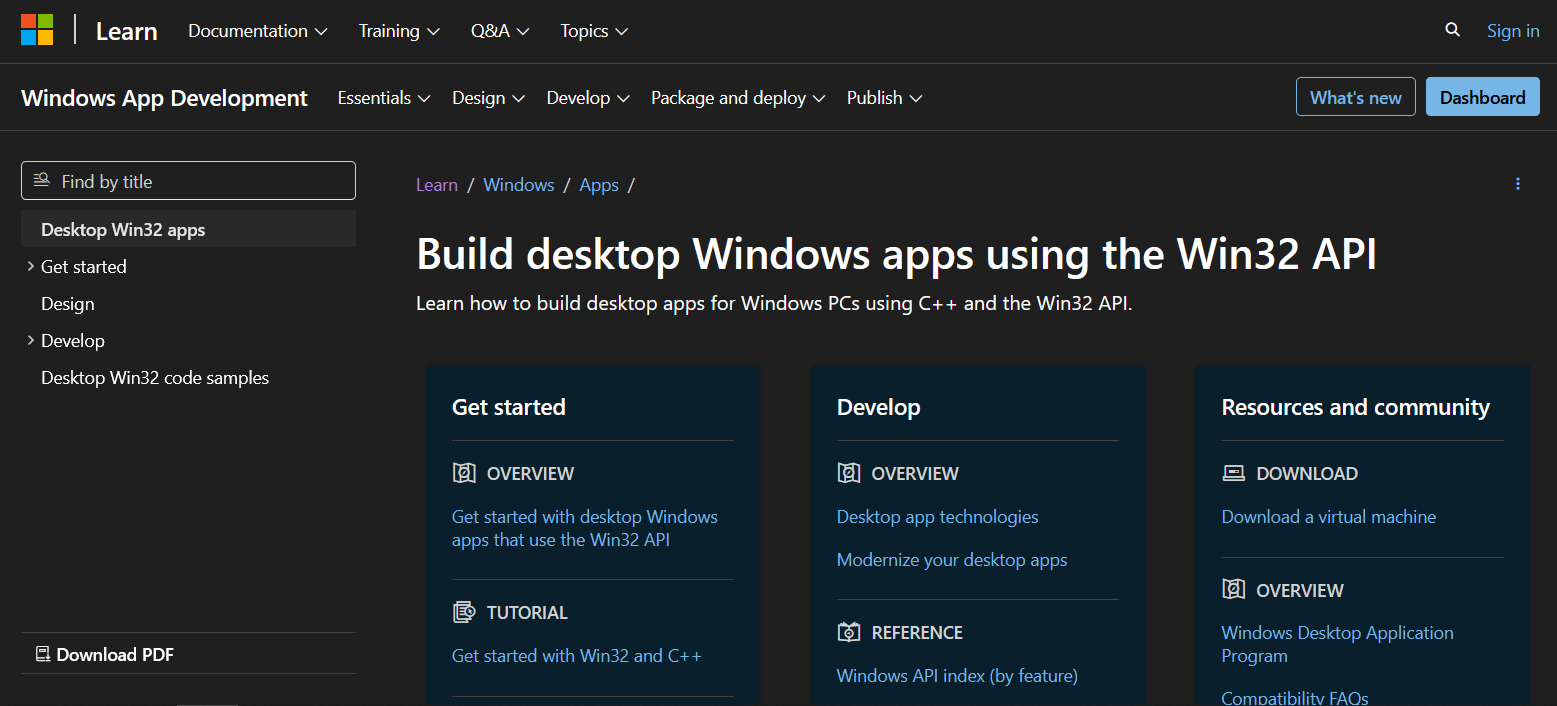Image resolution: width=1557 pixels, height=706 pixels.
Task: Click the Microsoft logo icon
Action: pos(37,30)
